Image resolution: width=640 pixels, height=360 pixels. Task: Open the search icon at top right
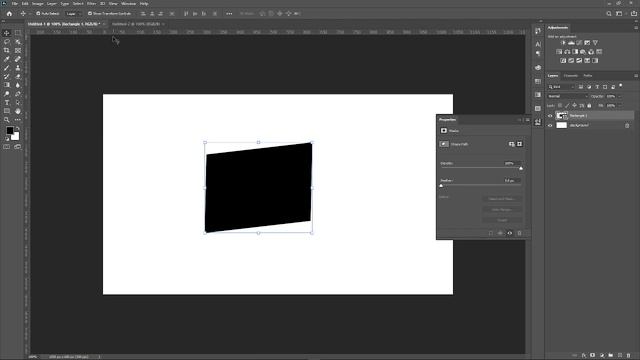[x=609, y=13]
